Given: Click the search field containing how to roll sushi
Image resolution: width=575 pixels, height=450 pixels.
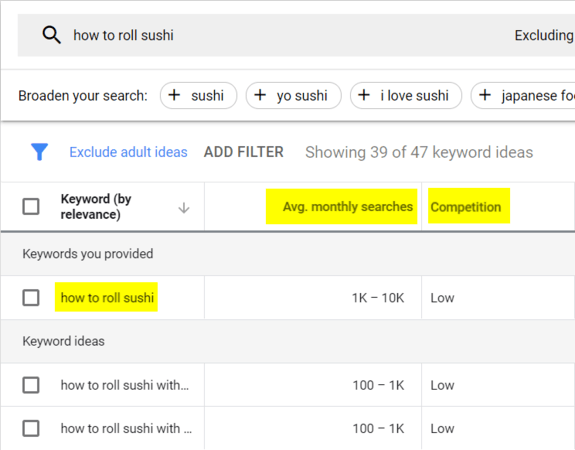Looking at the screenshot, I should pyautogui.click(x=296, y=35).
